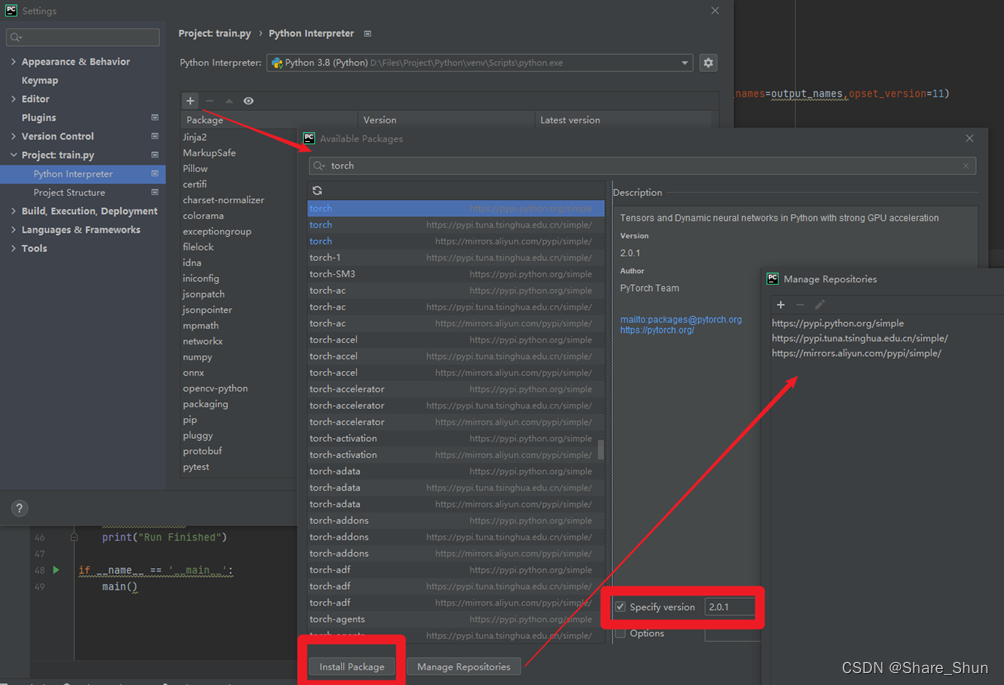Select Plugins in settings tree
The height and width of the screenshot is (685, 1004).
pyautogui.click(x=38, y=118)
